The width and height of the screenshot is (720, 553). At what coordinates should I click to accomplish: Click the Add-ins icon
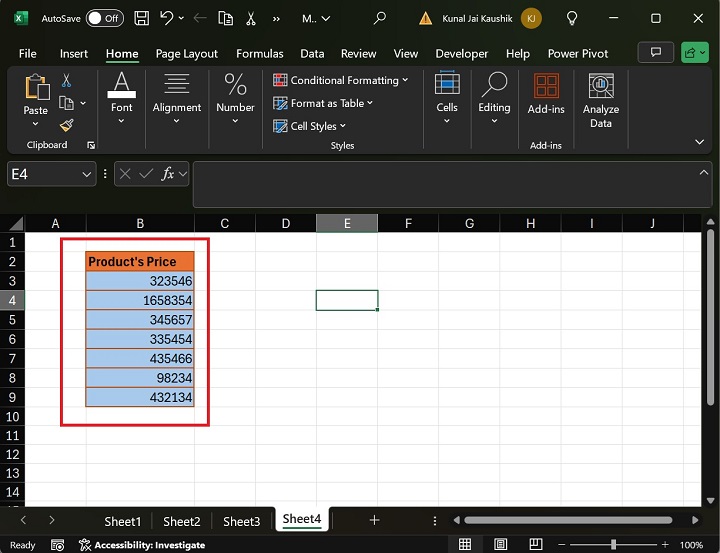pos(546,95)
